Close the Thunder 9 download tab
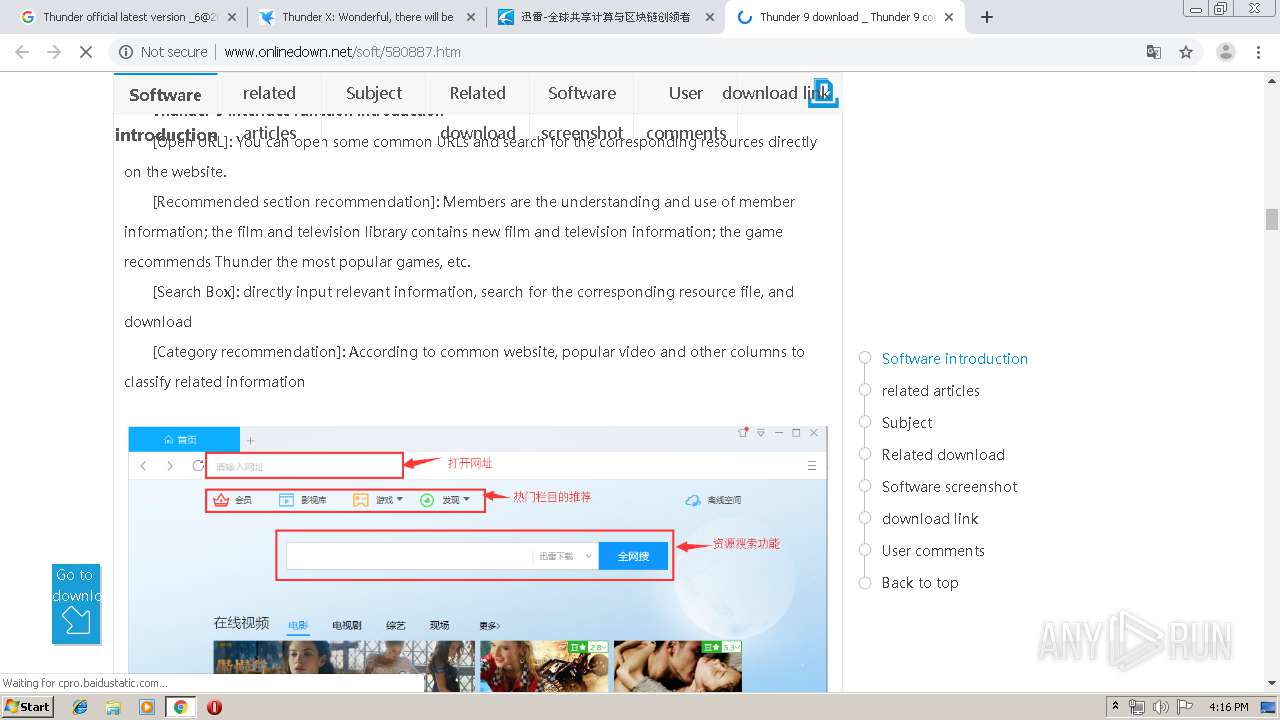This screenshot has width=1280, height=720. (949, 17)
